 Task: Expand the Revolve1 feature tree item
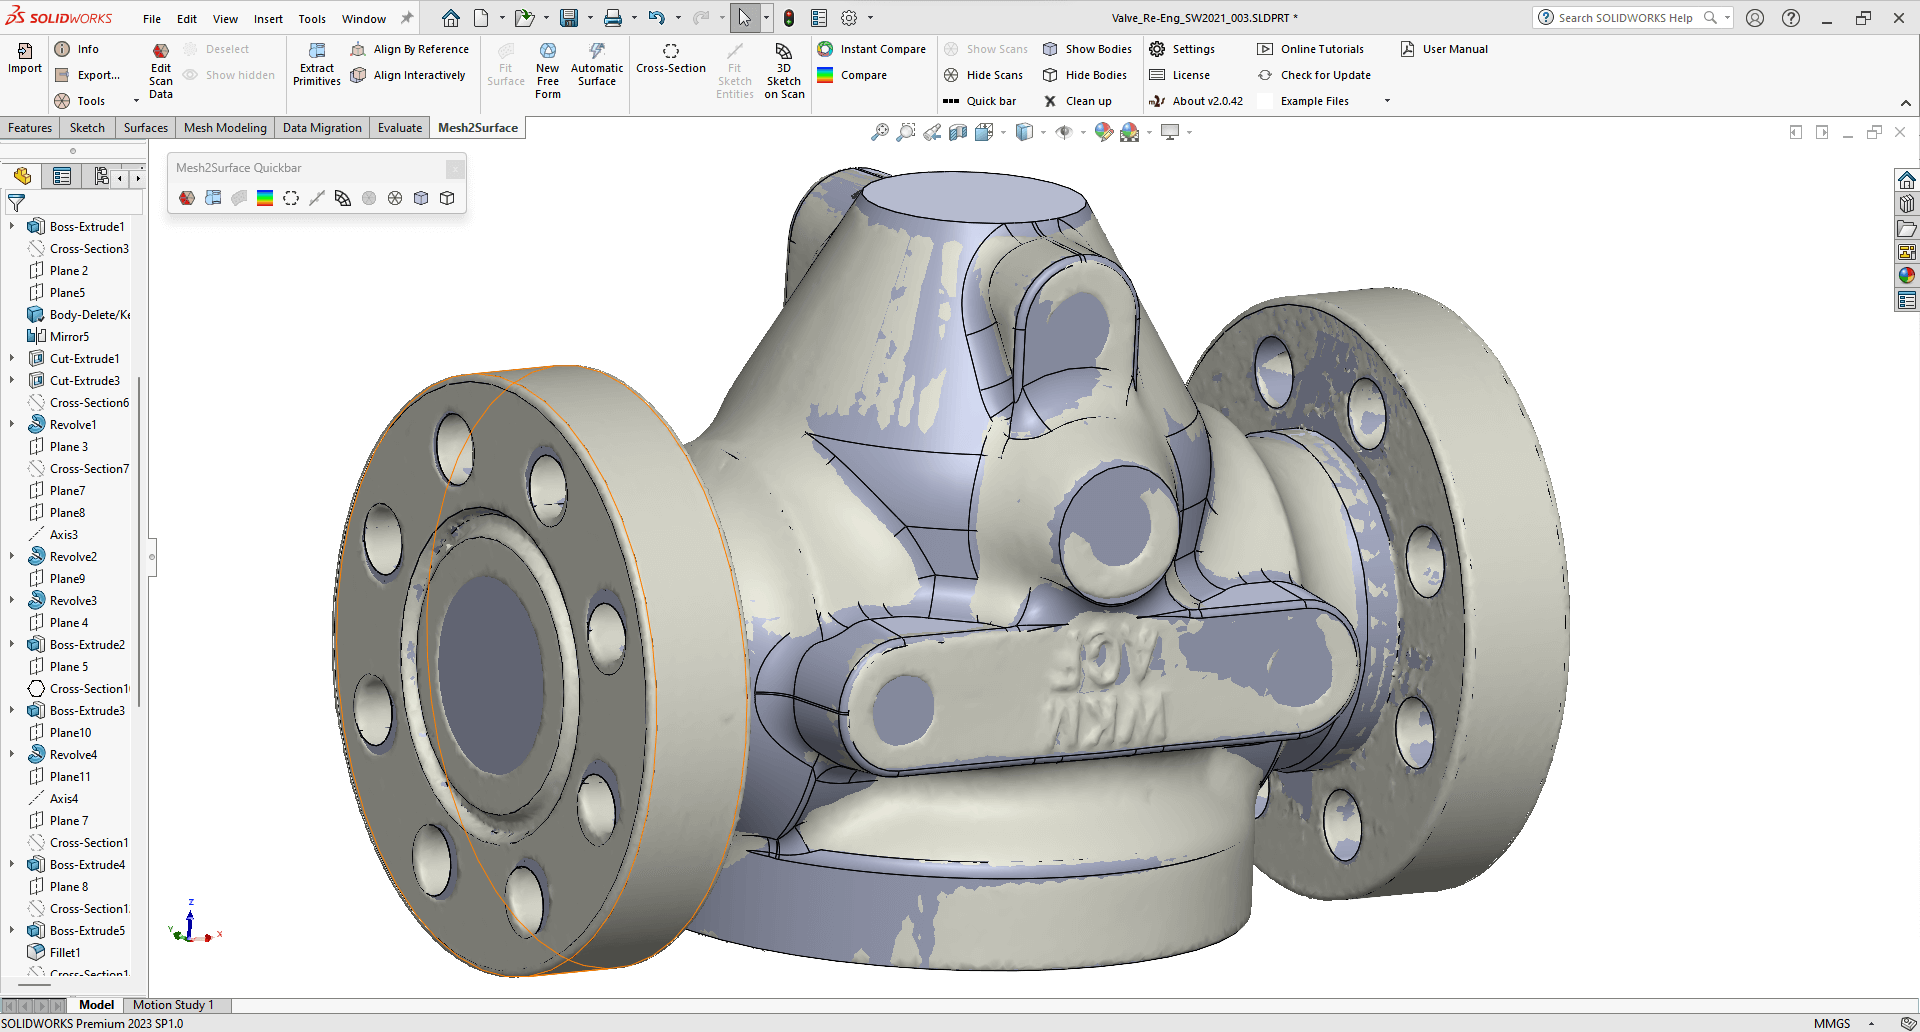(12, 425)
